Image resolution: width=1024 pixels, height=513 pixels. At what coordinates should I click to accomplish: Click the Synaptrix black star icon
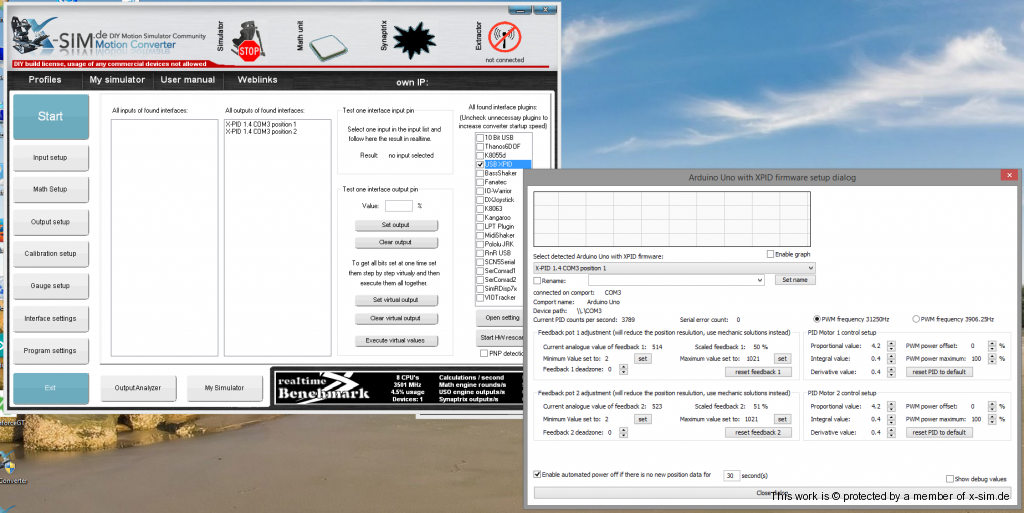tap(413, 41)
